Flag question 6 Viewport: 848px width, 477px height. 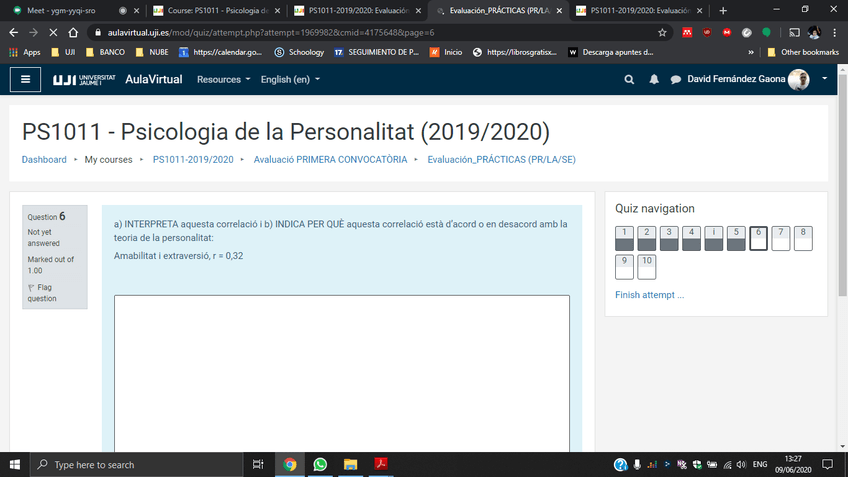pyautogui.click(x=41, y=292)
